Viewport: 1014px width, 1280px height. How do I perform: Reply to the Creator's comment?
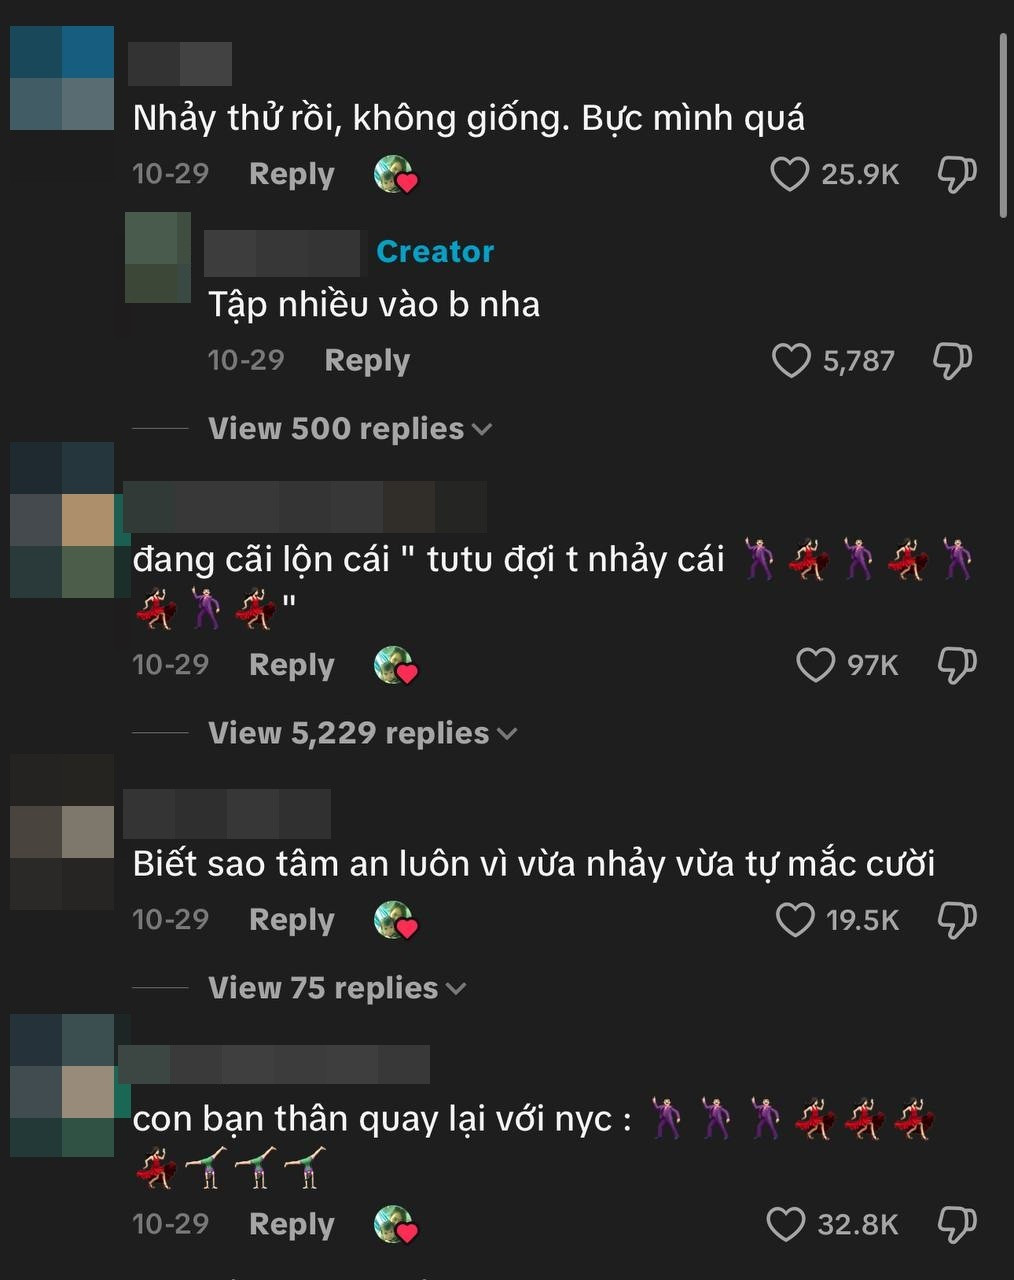(367, 361)
